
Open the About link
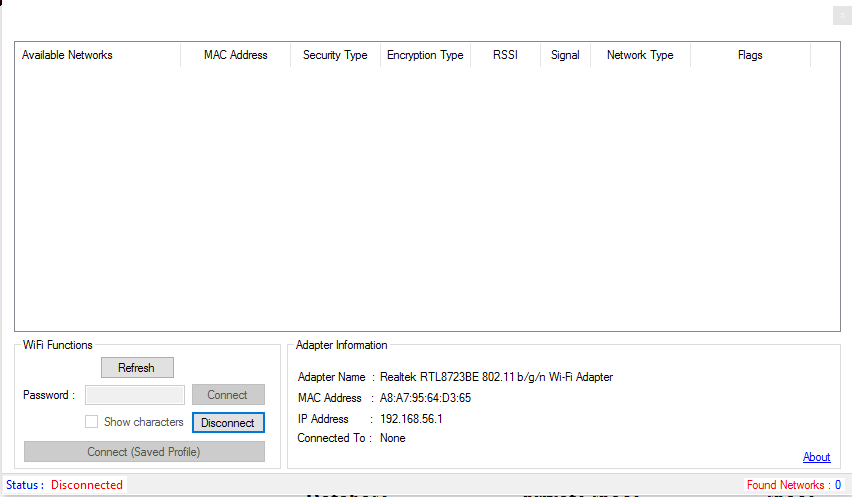(x=816, y=457)
